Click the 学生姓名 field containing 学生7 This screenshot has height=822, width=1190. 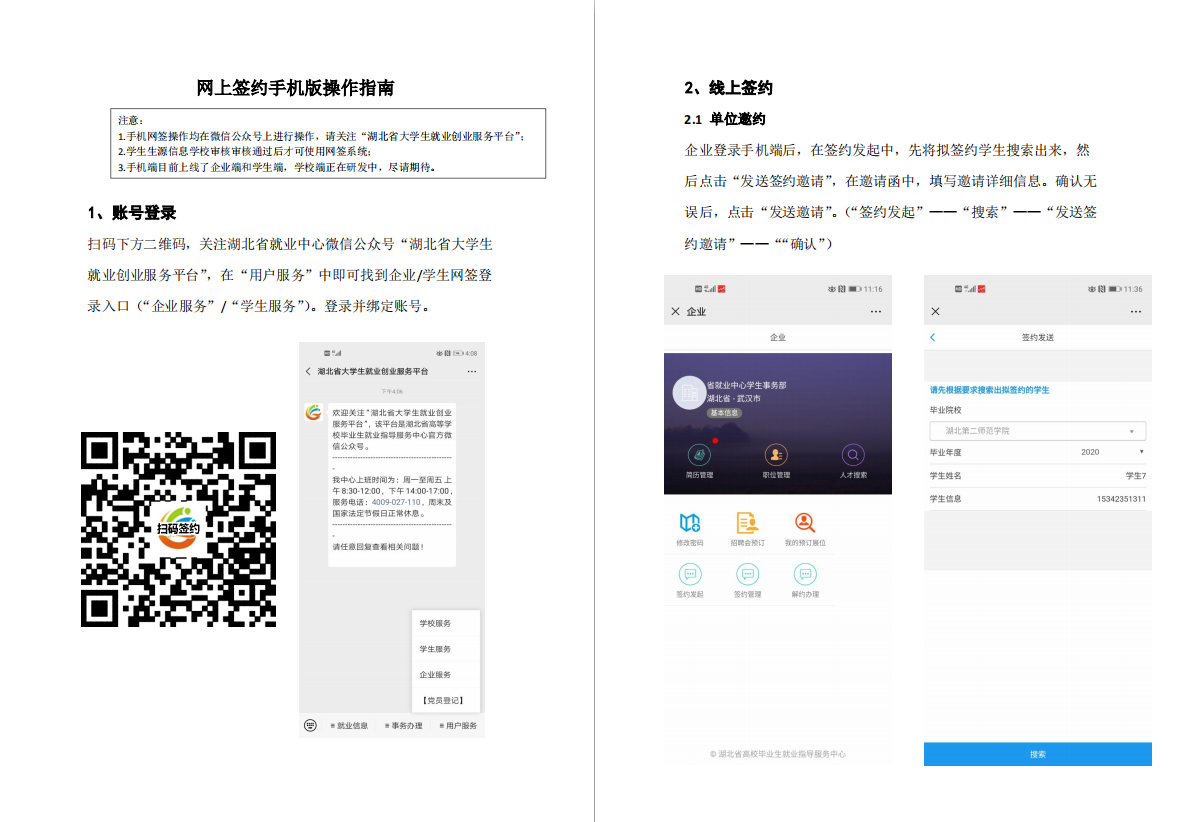pos(1037,476)
